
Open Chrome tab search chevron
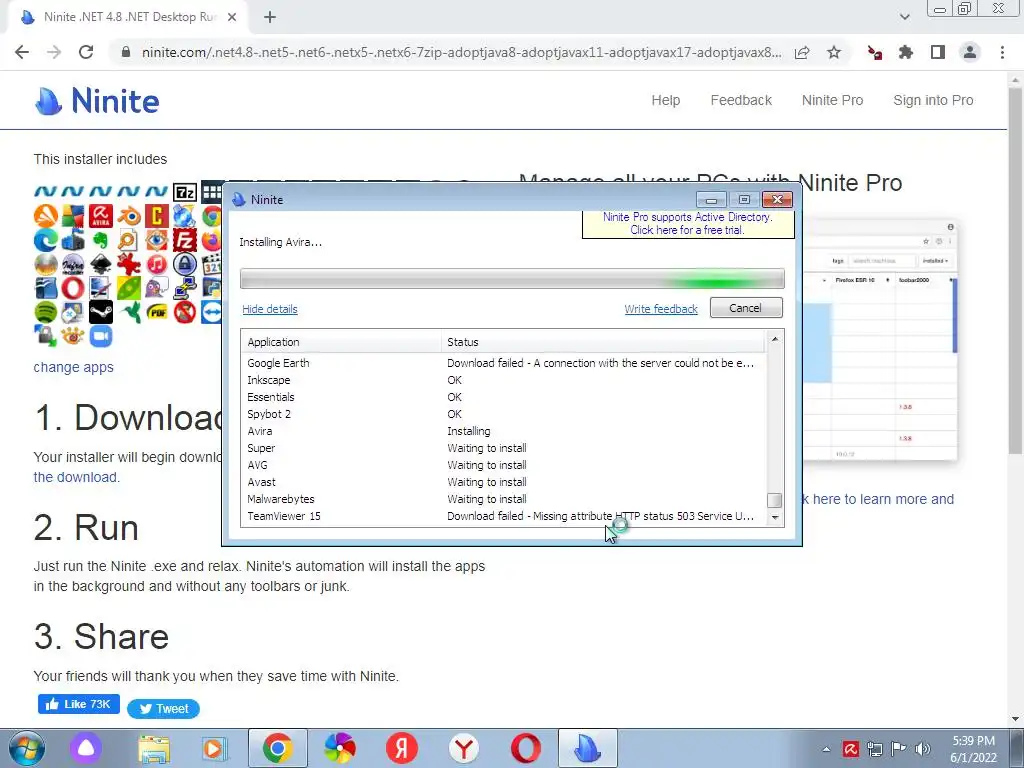click(x=904, y=17)
